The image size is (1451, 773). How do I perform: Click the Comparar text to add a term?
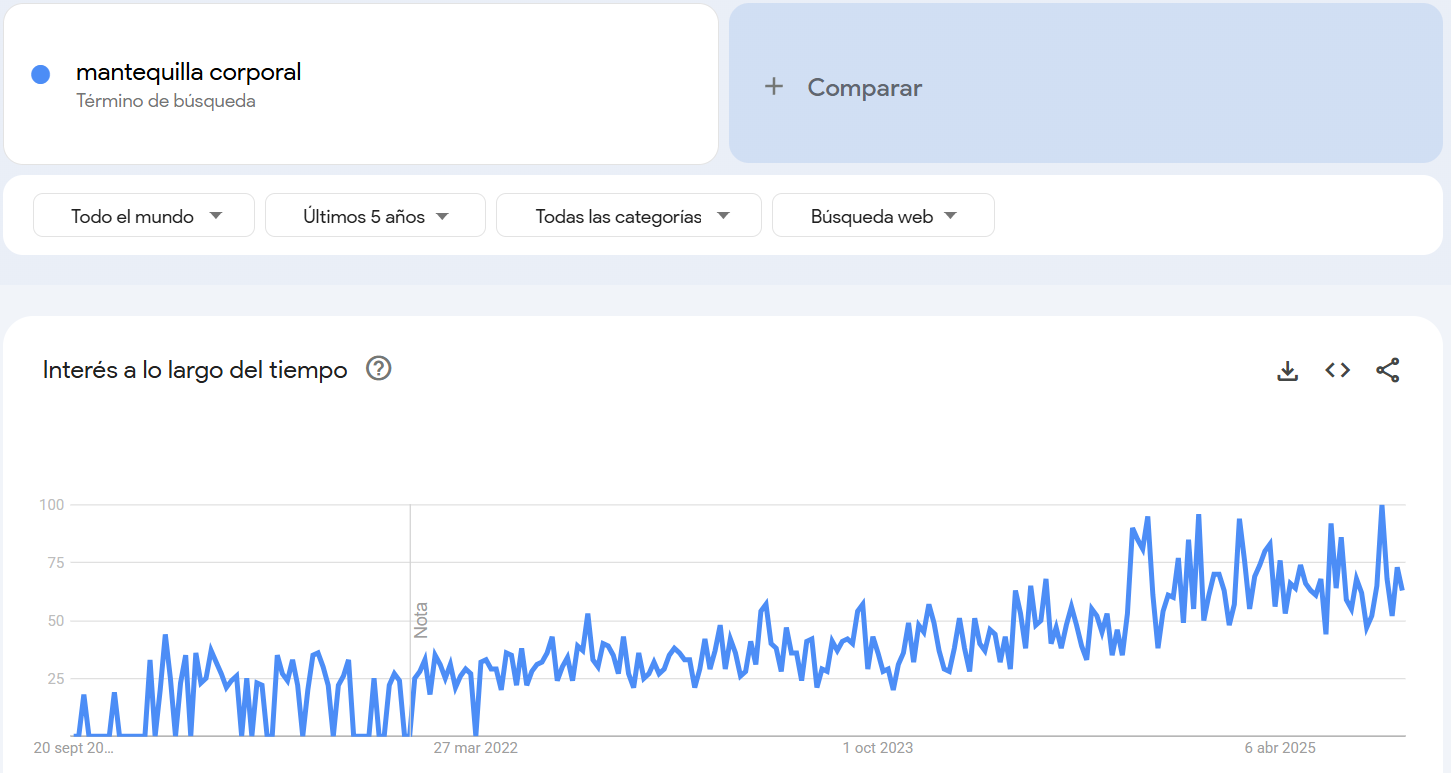(864, 88)
